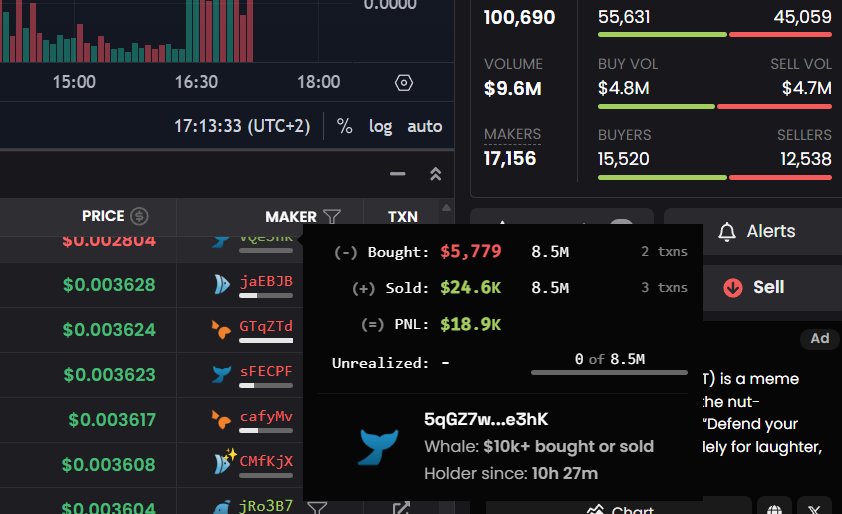The image size is (842, 514).
Task: Click the 16:30 time axis label
Action: click(x=196, y=82)
